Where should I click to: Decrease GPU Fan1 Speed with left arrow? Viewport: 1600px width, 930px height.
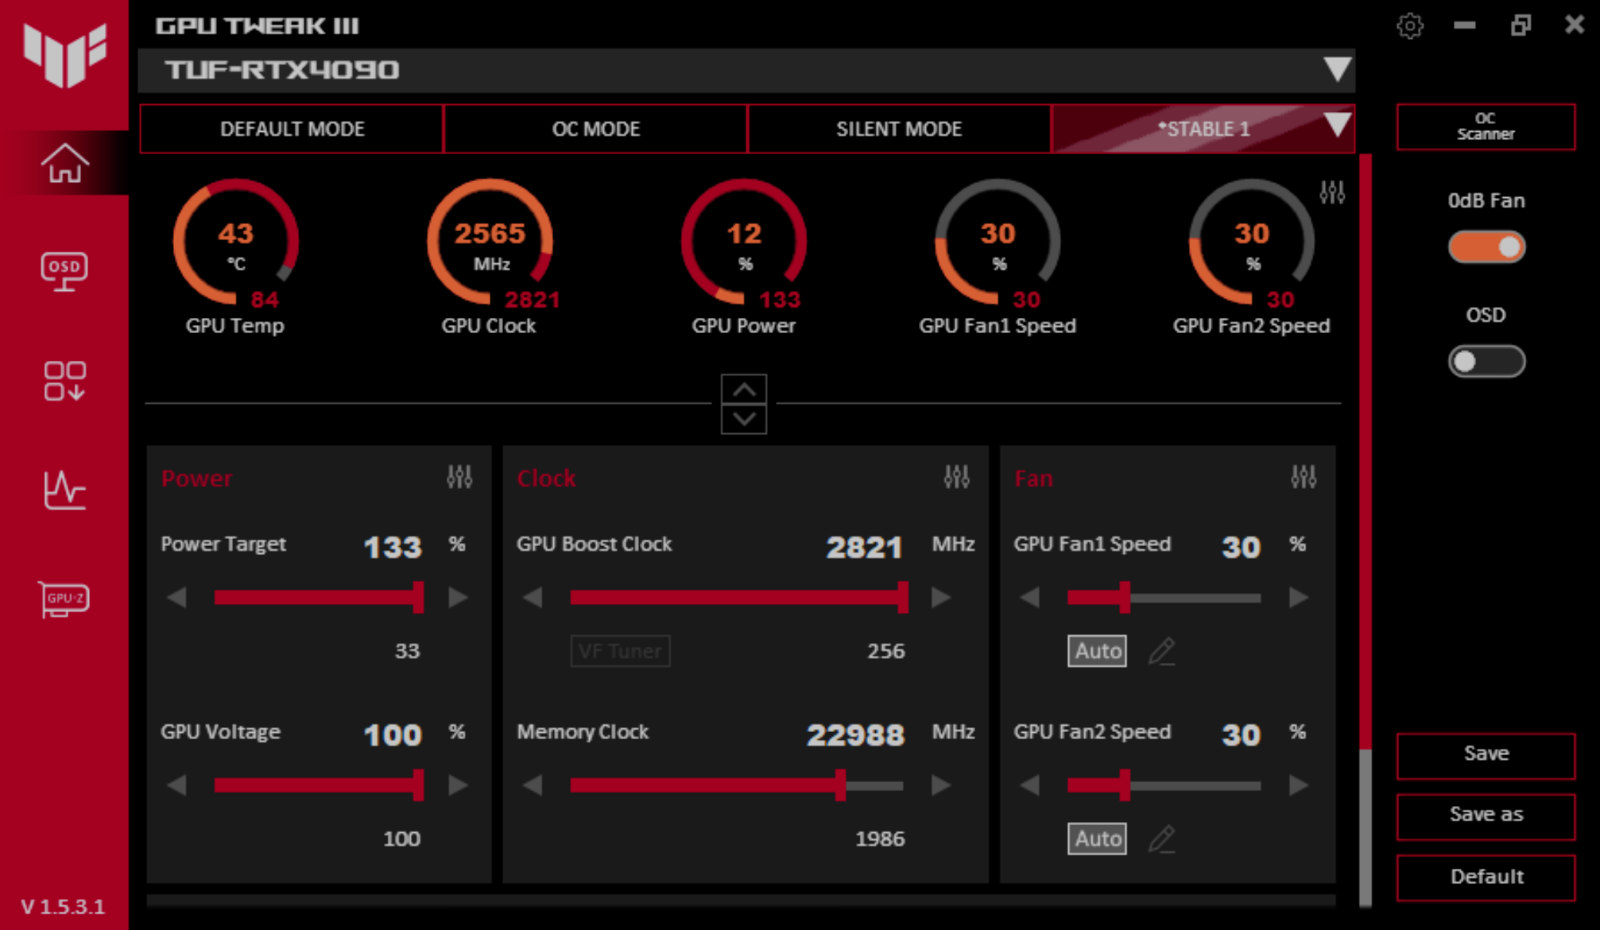point(1030,598)
